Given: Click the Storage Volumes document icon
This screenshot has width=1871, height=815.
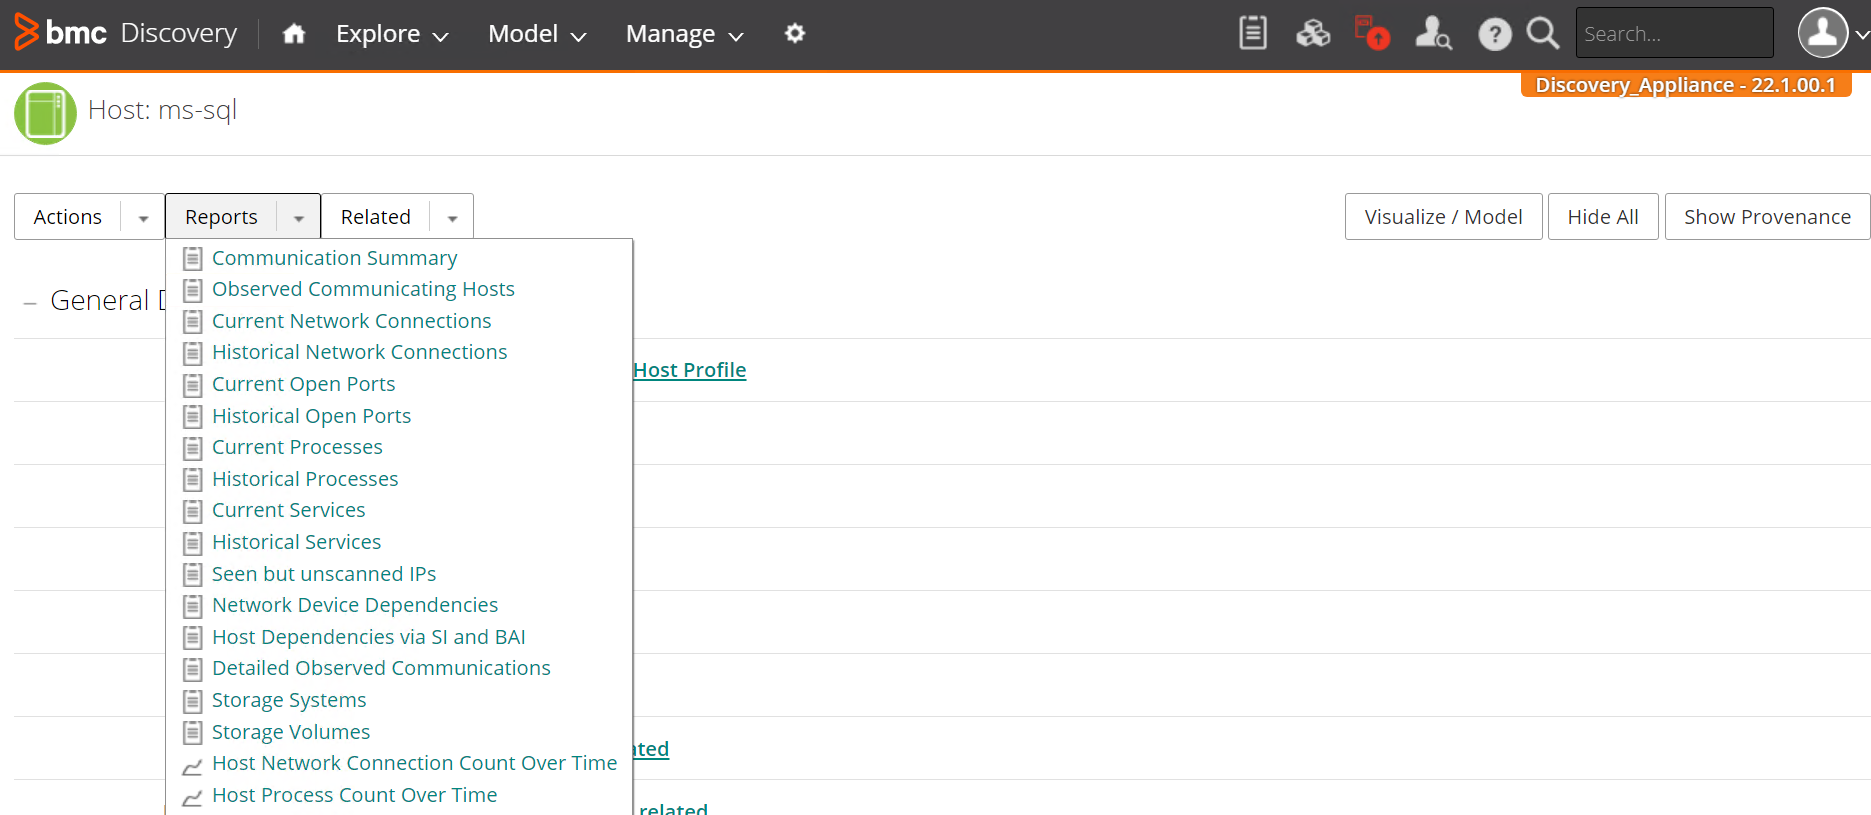Looking at the screenshot, I should coord(193,733).
